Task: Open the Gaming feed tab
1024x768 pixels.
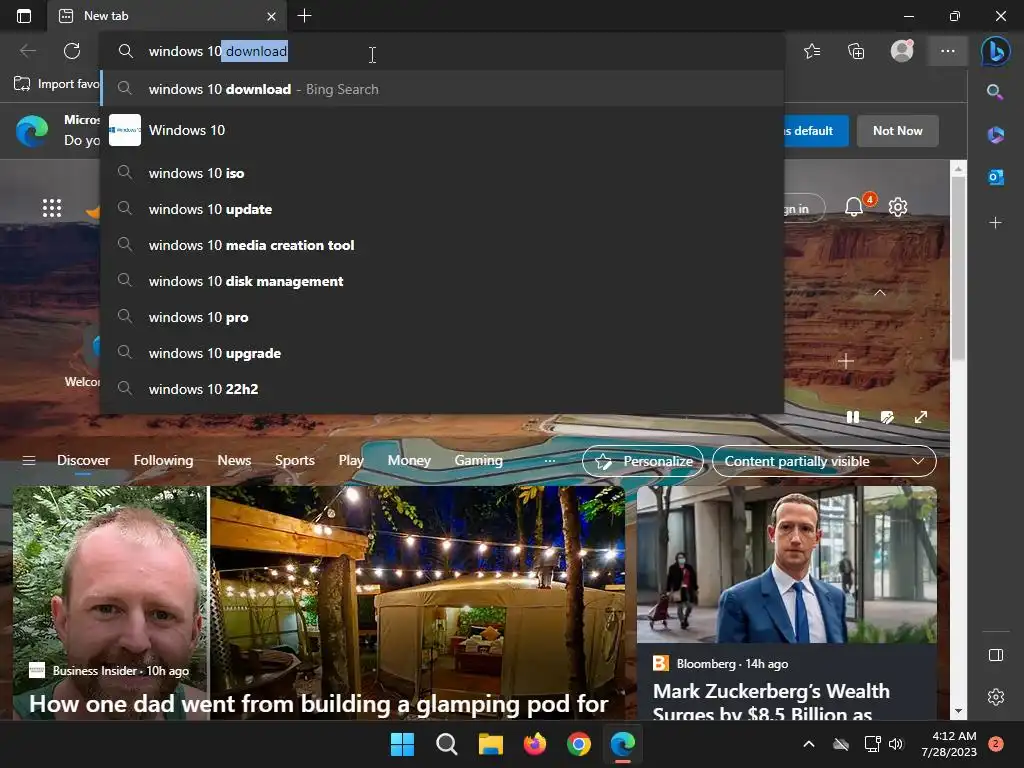Action: [x=479, y=460]
